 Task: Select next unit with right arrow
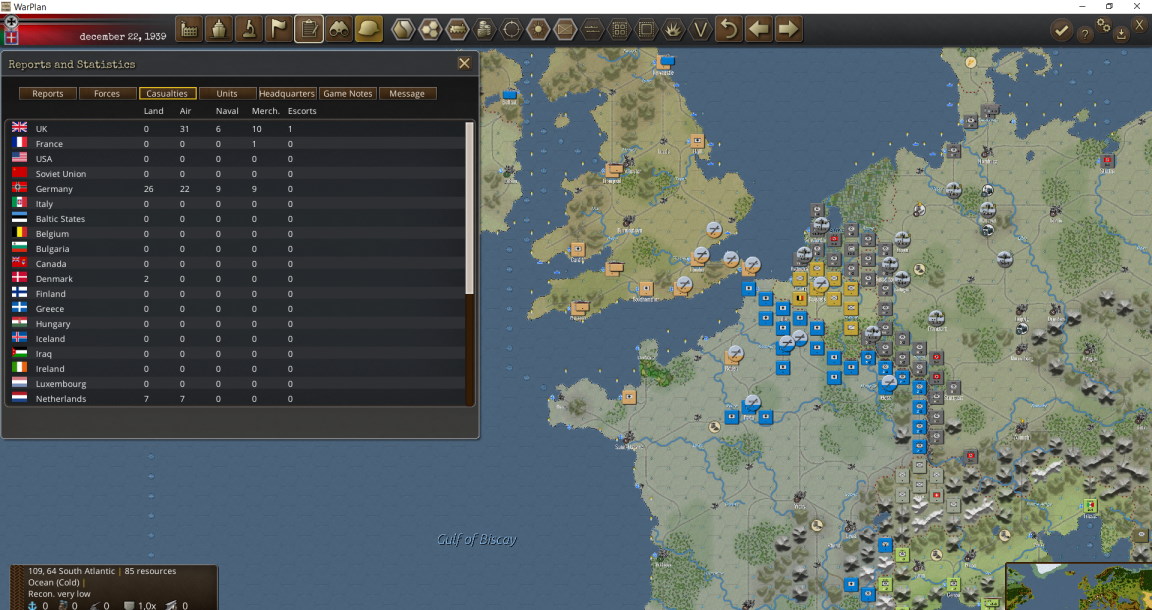(788, 29)
